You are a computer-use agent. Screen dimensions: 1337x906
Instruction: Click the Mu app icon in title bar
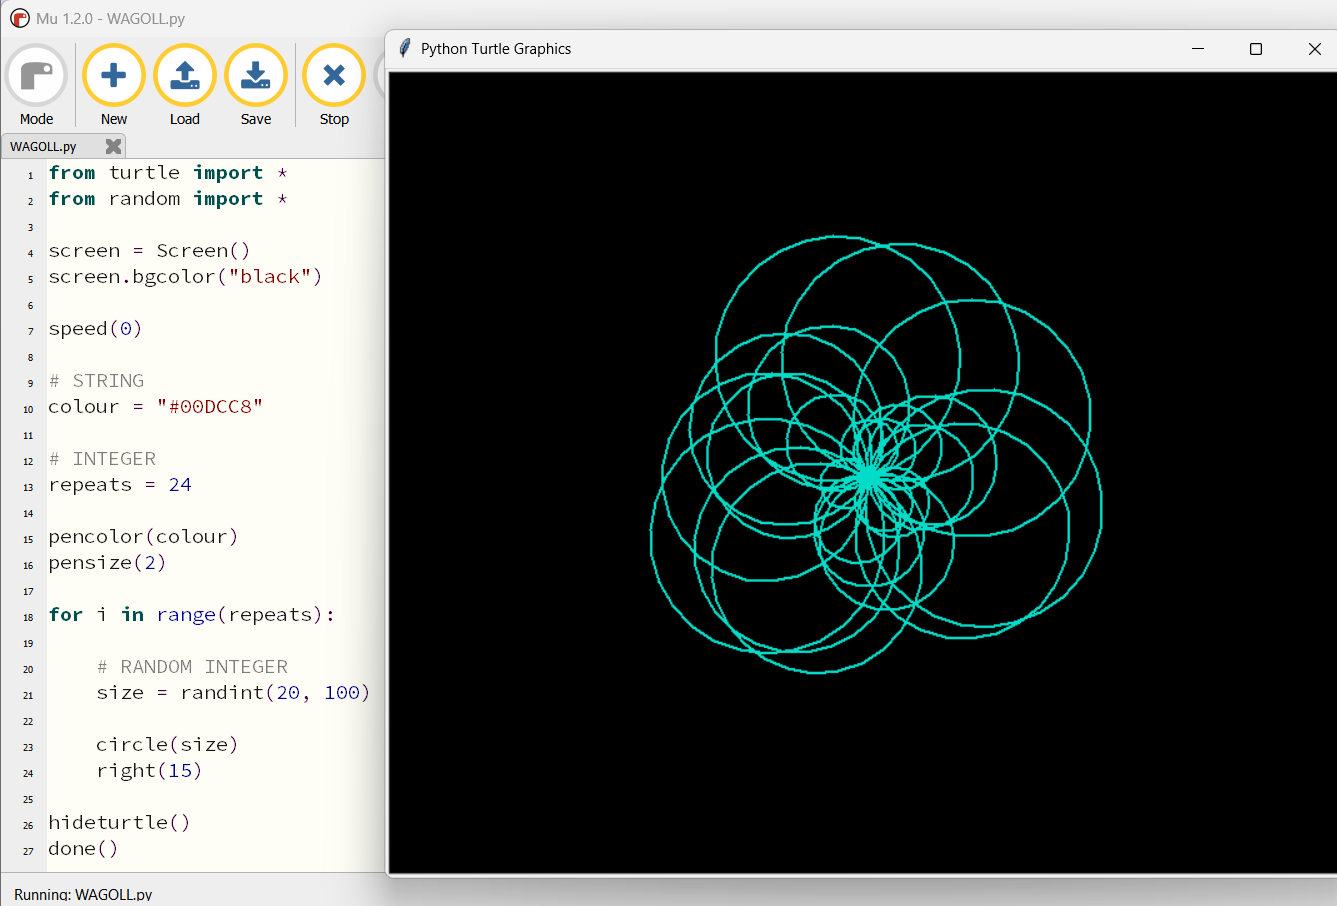click(x=19, y=18)
